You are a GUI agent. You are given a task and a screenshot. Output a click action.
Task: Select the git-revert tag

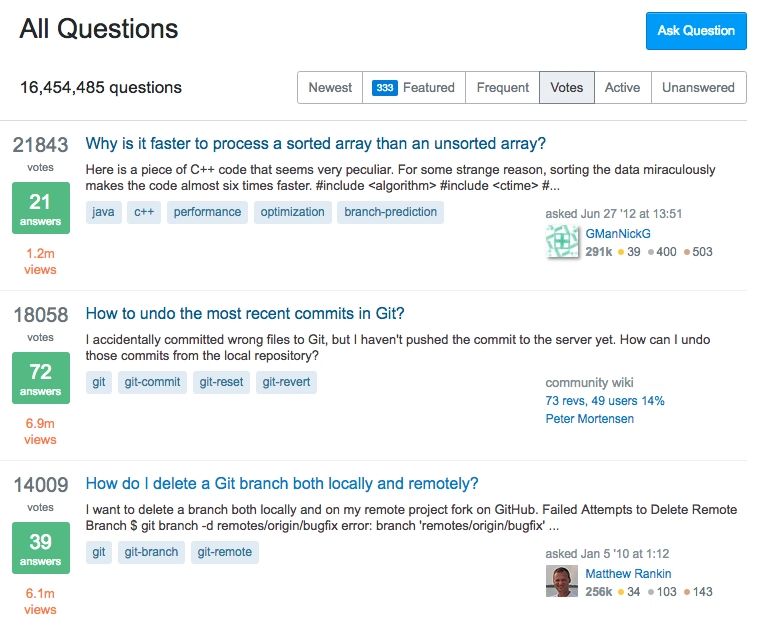[286, 382]
